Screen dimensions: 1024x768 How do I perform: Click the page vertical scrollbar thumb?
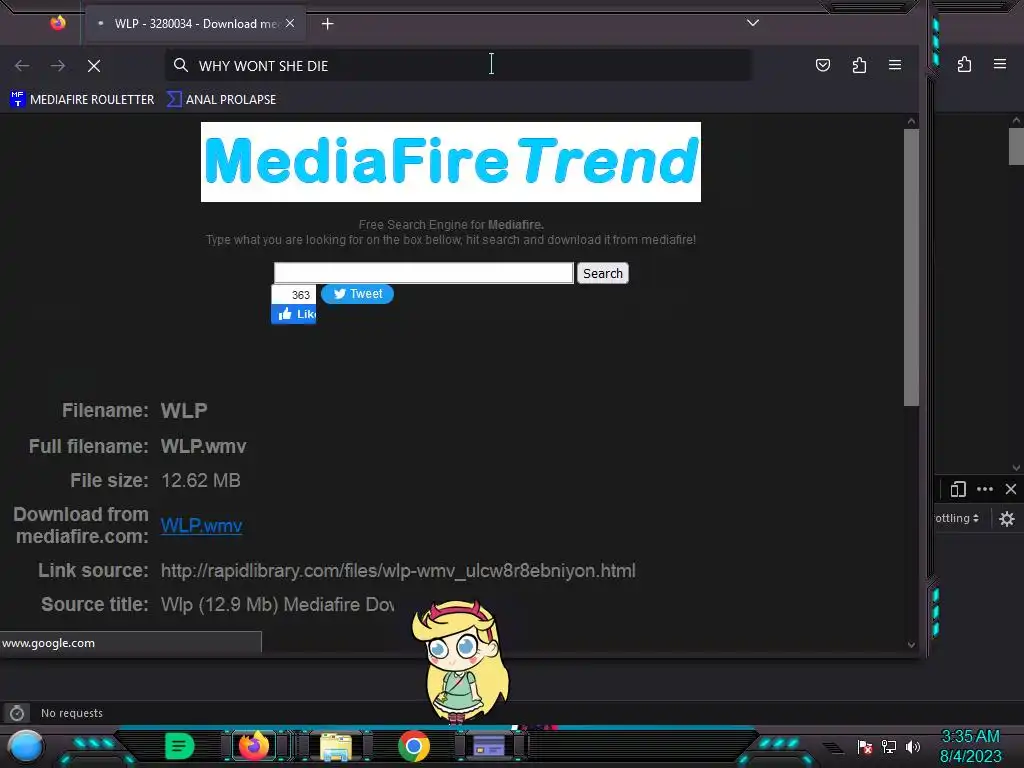(911, 268)
